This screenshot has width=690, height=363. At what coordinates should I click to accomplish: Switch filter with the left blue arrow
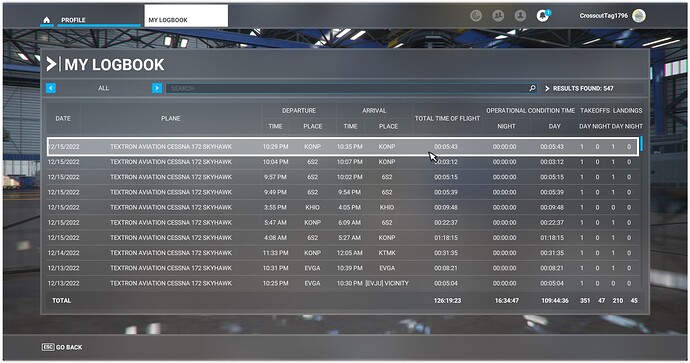click(x=51, y=88)
